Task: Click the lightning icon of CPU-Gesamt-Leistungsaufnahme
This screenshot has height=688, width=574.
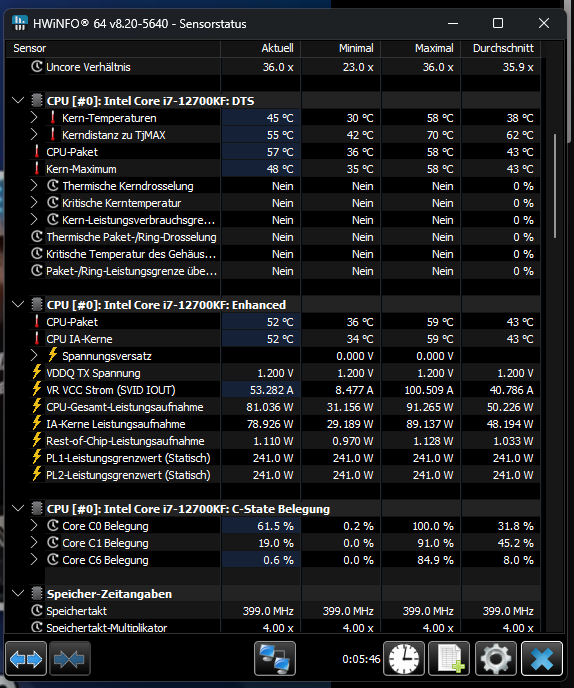Action: (37, 407)
